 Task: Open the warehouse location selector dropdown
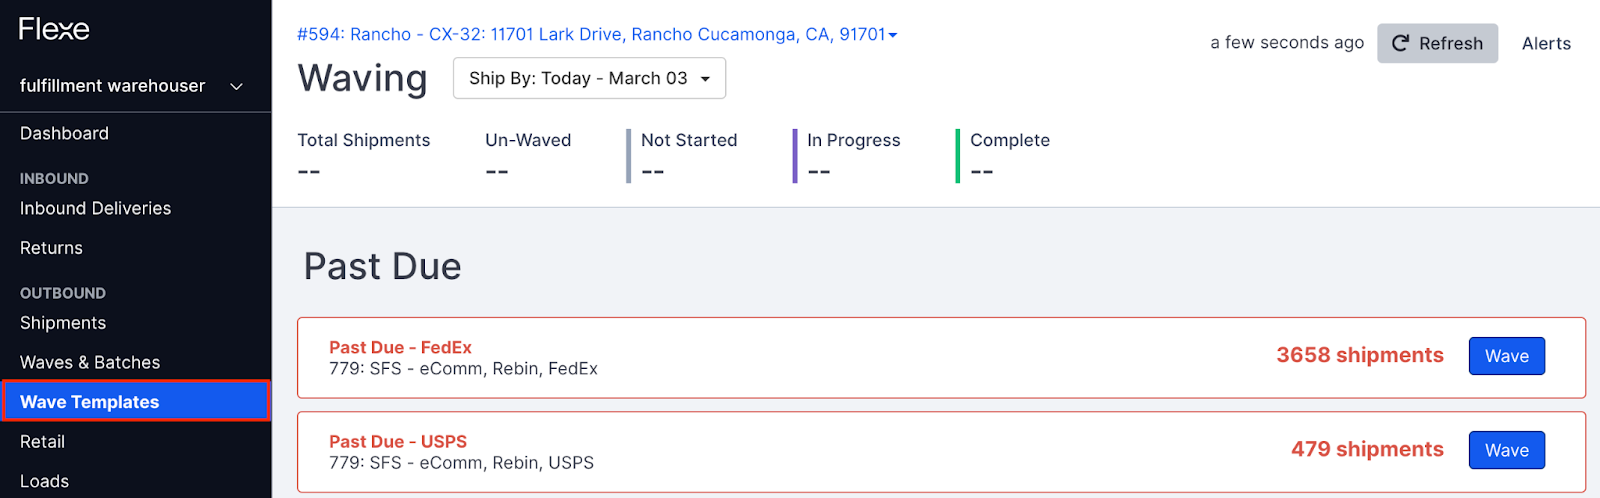tap(597, 34)
